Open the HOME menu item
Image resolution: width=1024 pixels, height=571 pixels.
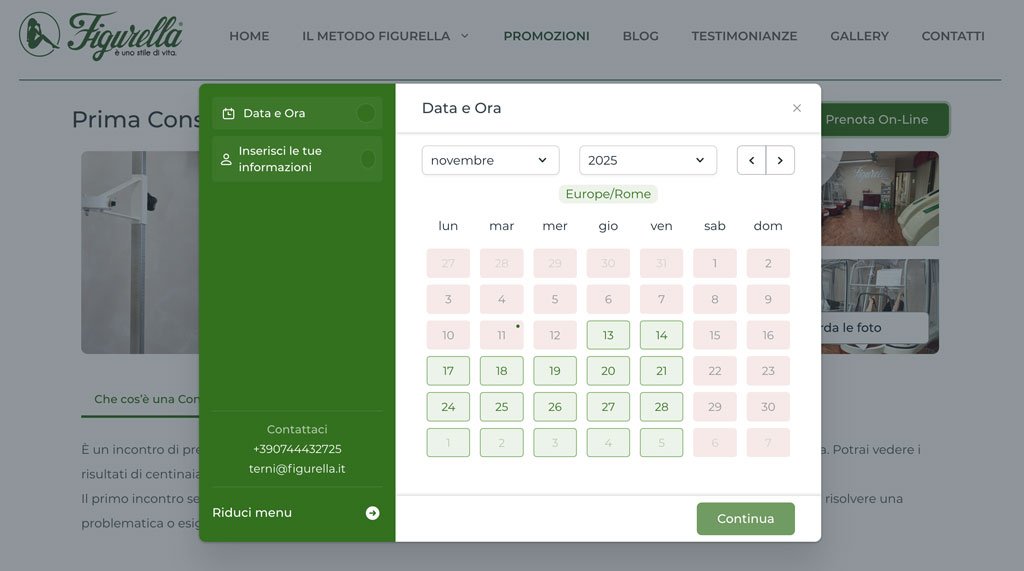tap(249, 36)
